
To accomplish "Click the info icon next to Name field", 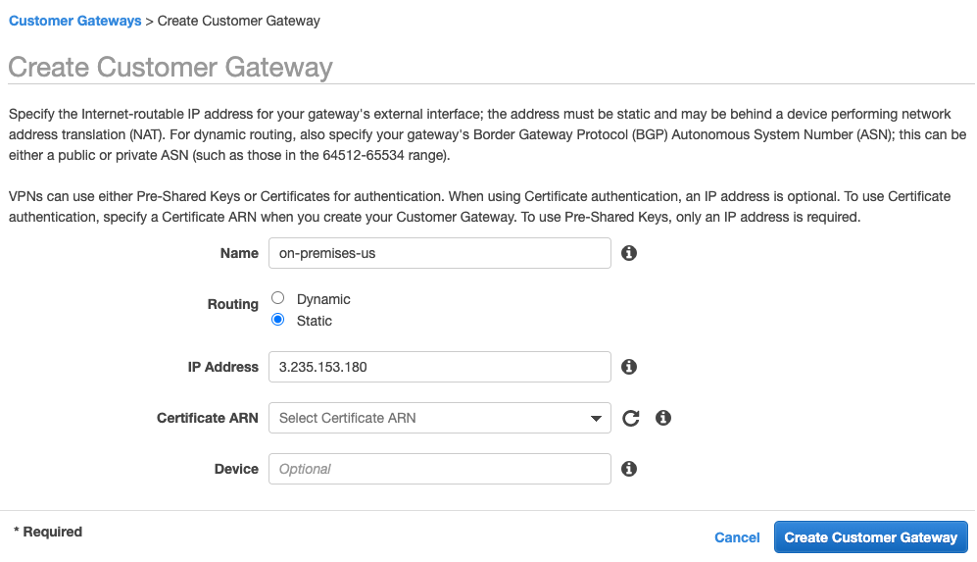I will pos(629,253).
